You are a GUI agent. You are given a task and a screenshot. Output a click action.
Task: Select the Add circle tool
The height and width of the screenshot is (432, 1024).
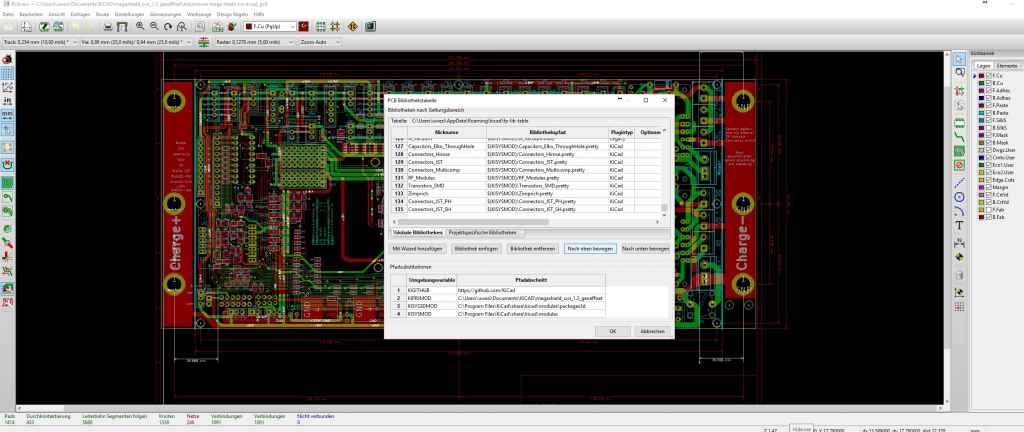click(x=959, y=197)
